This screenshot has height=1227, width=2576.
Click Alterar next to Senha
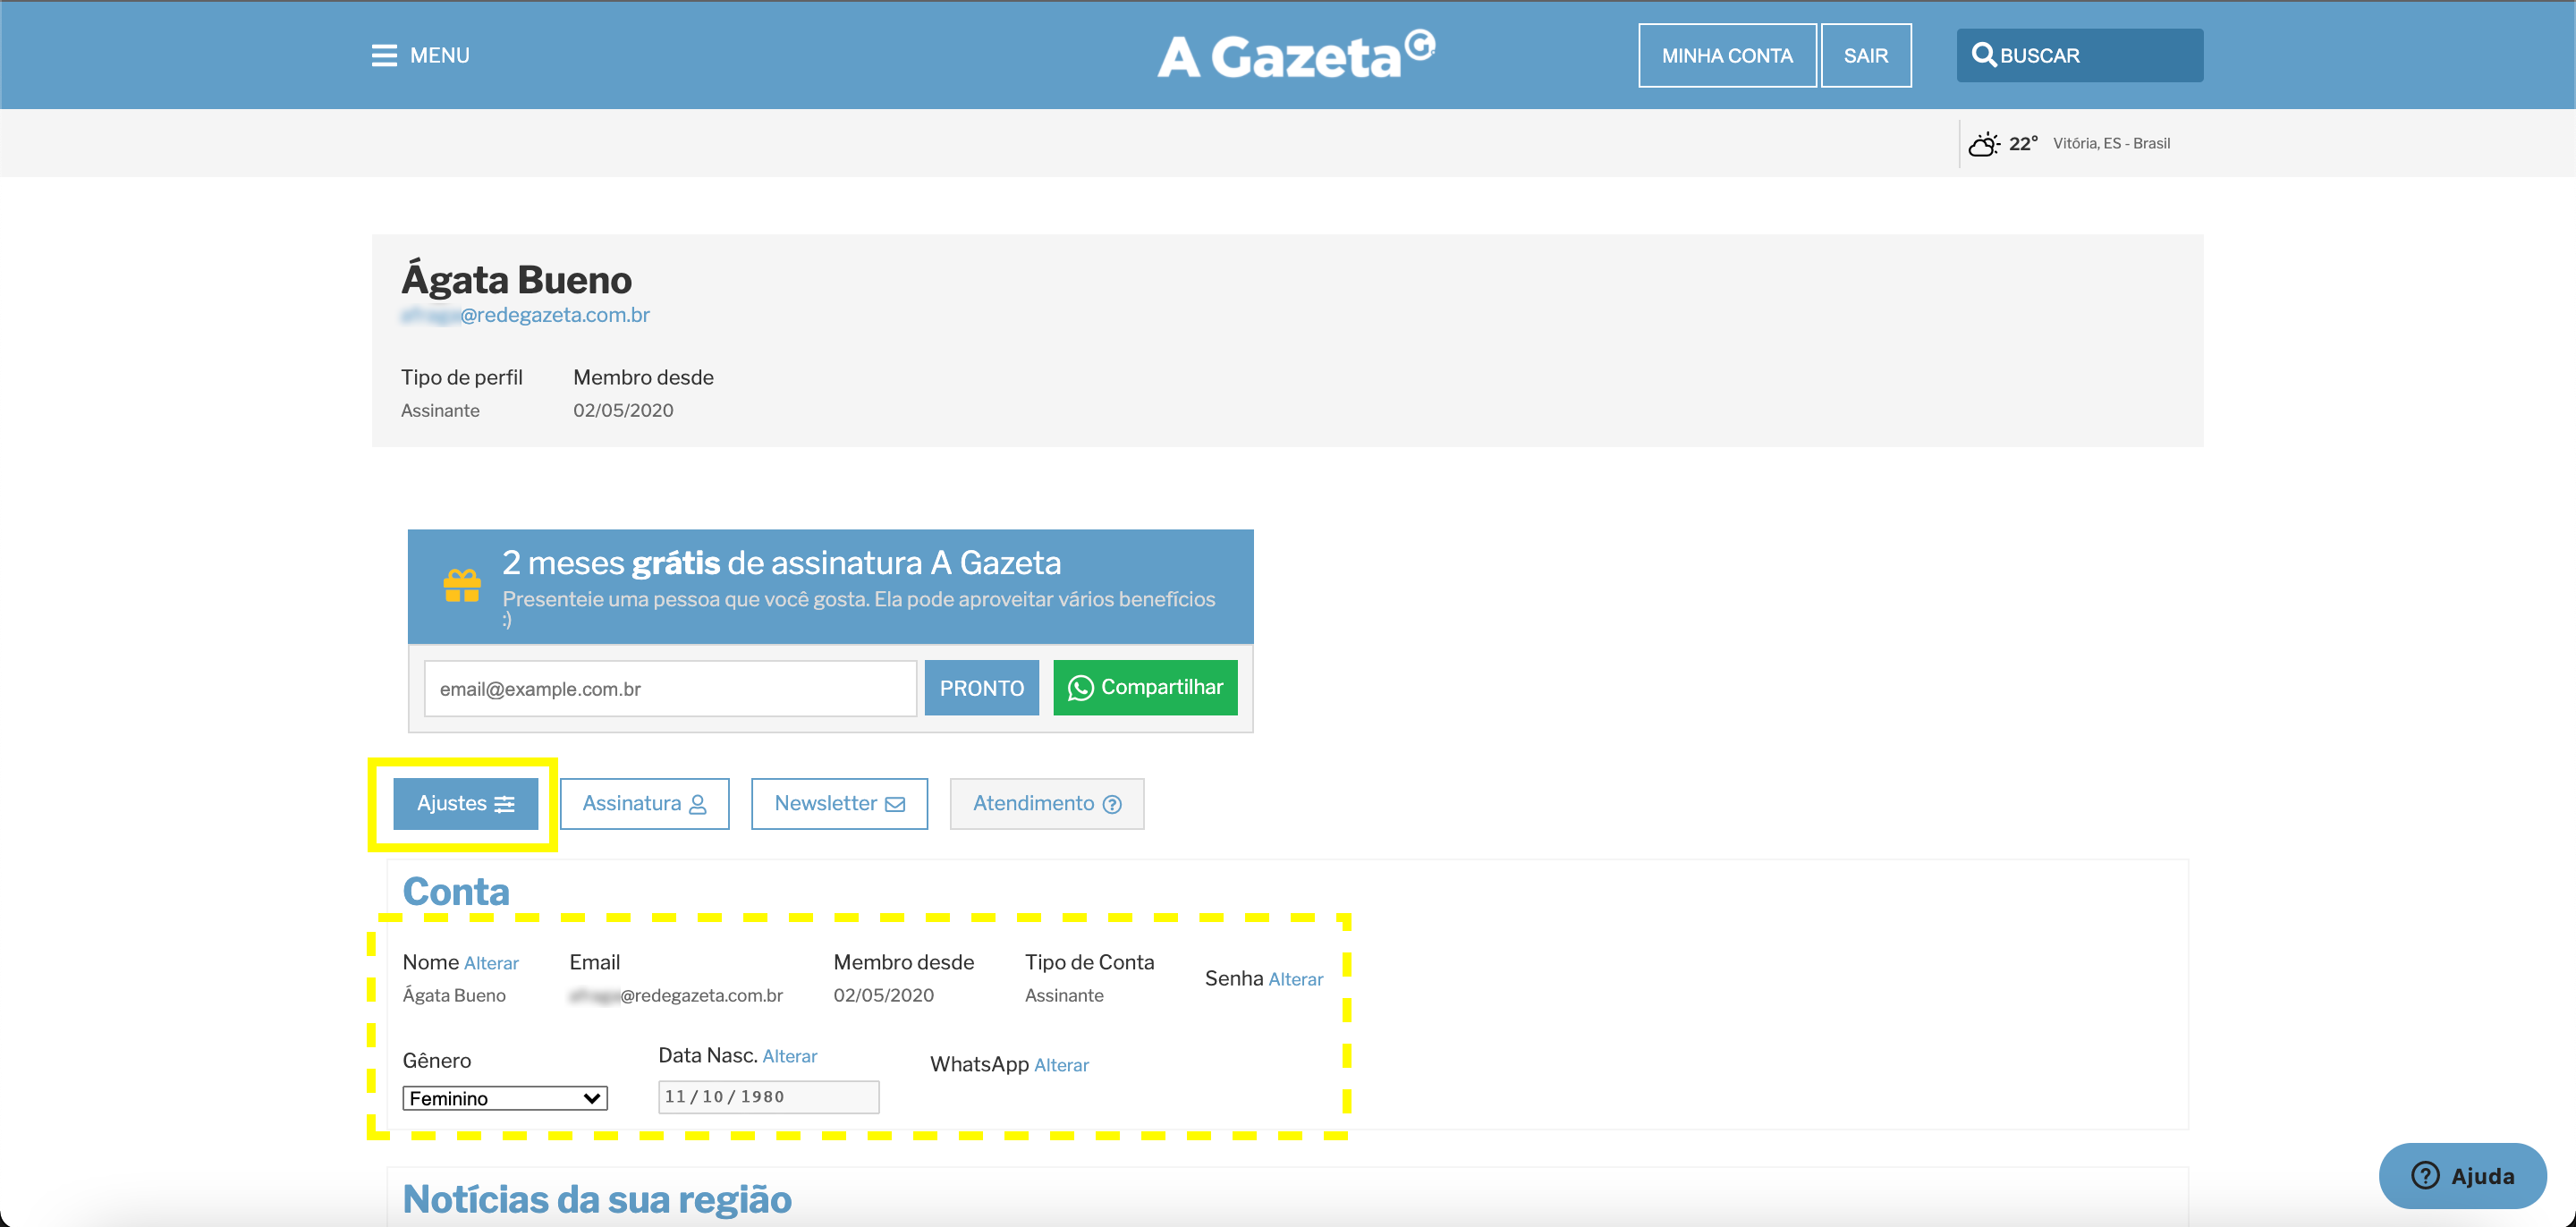[x=1296, y=979]
